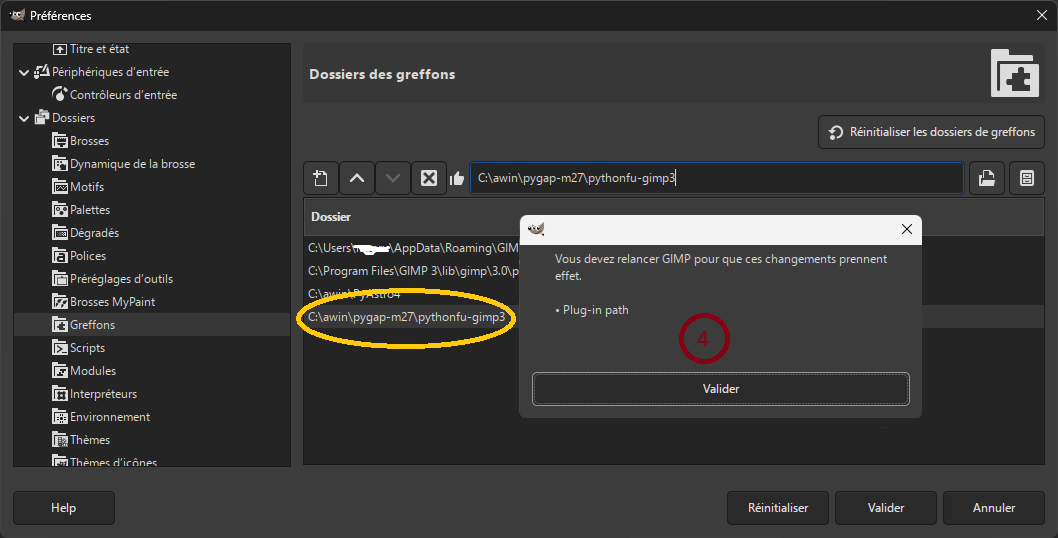Click the Contrôleurs d'entrée icon

60,95
